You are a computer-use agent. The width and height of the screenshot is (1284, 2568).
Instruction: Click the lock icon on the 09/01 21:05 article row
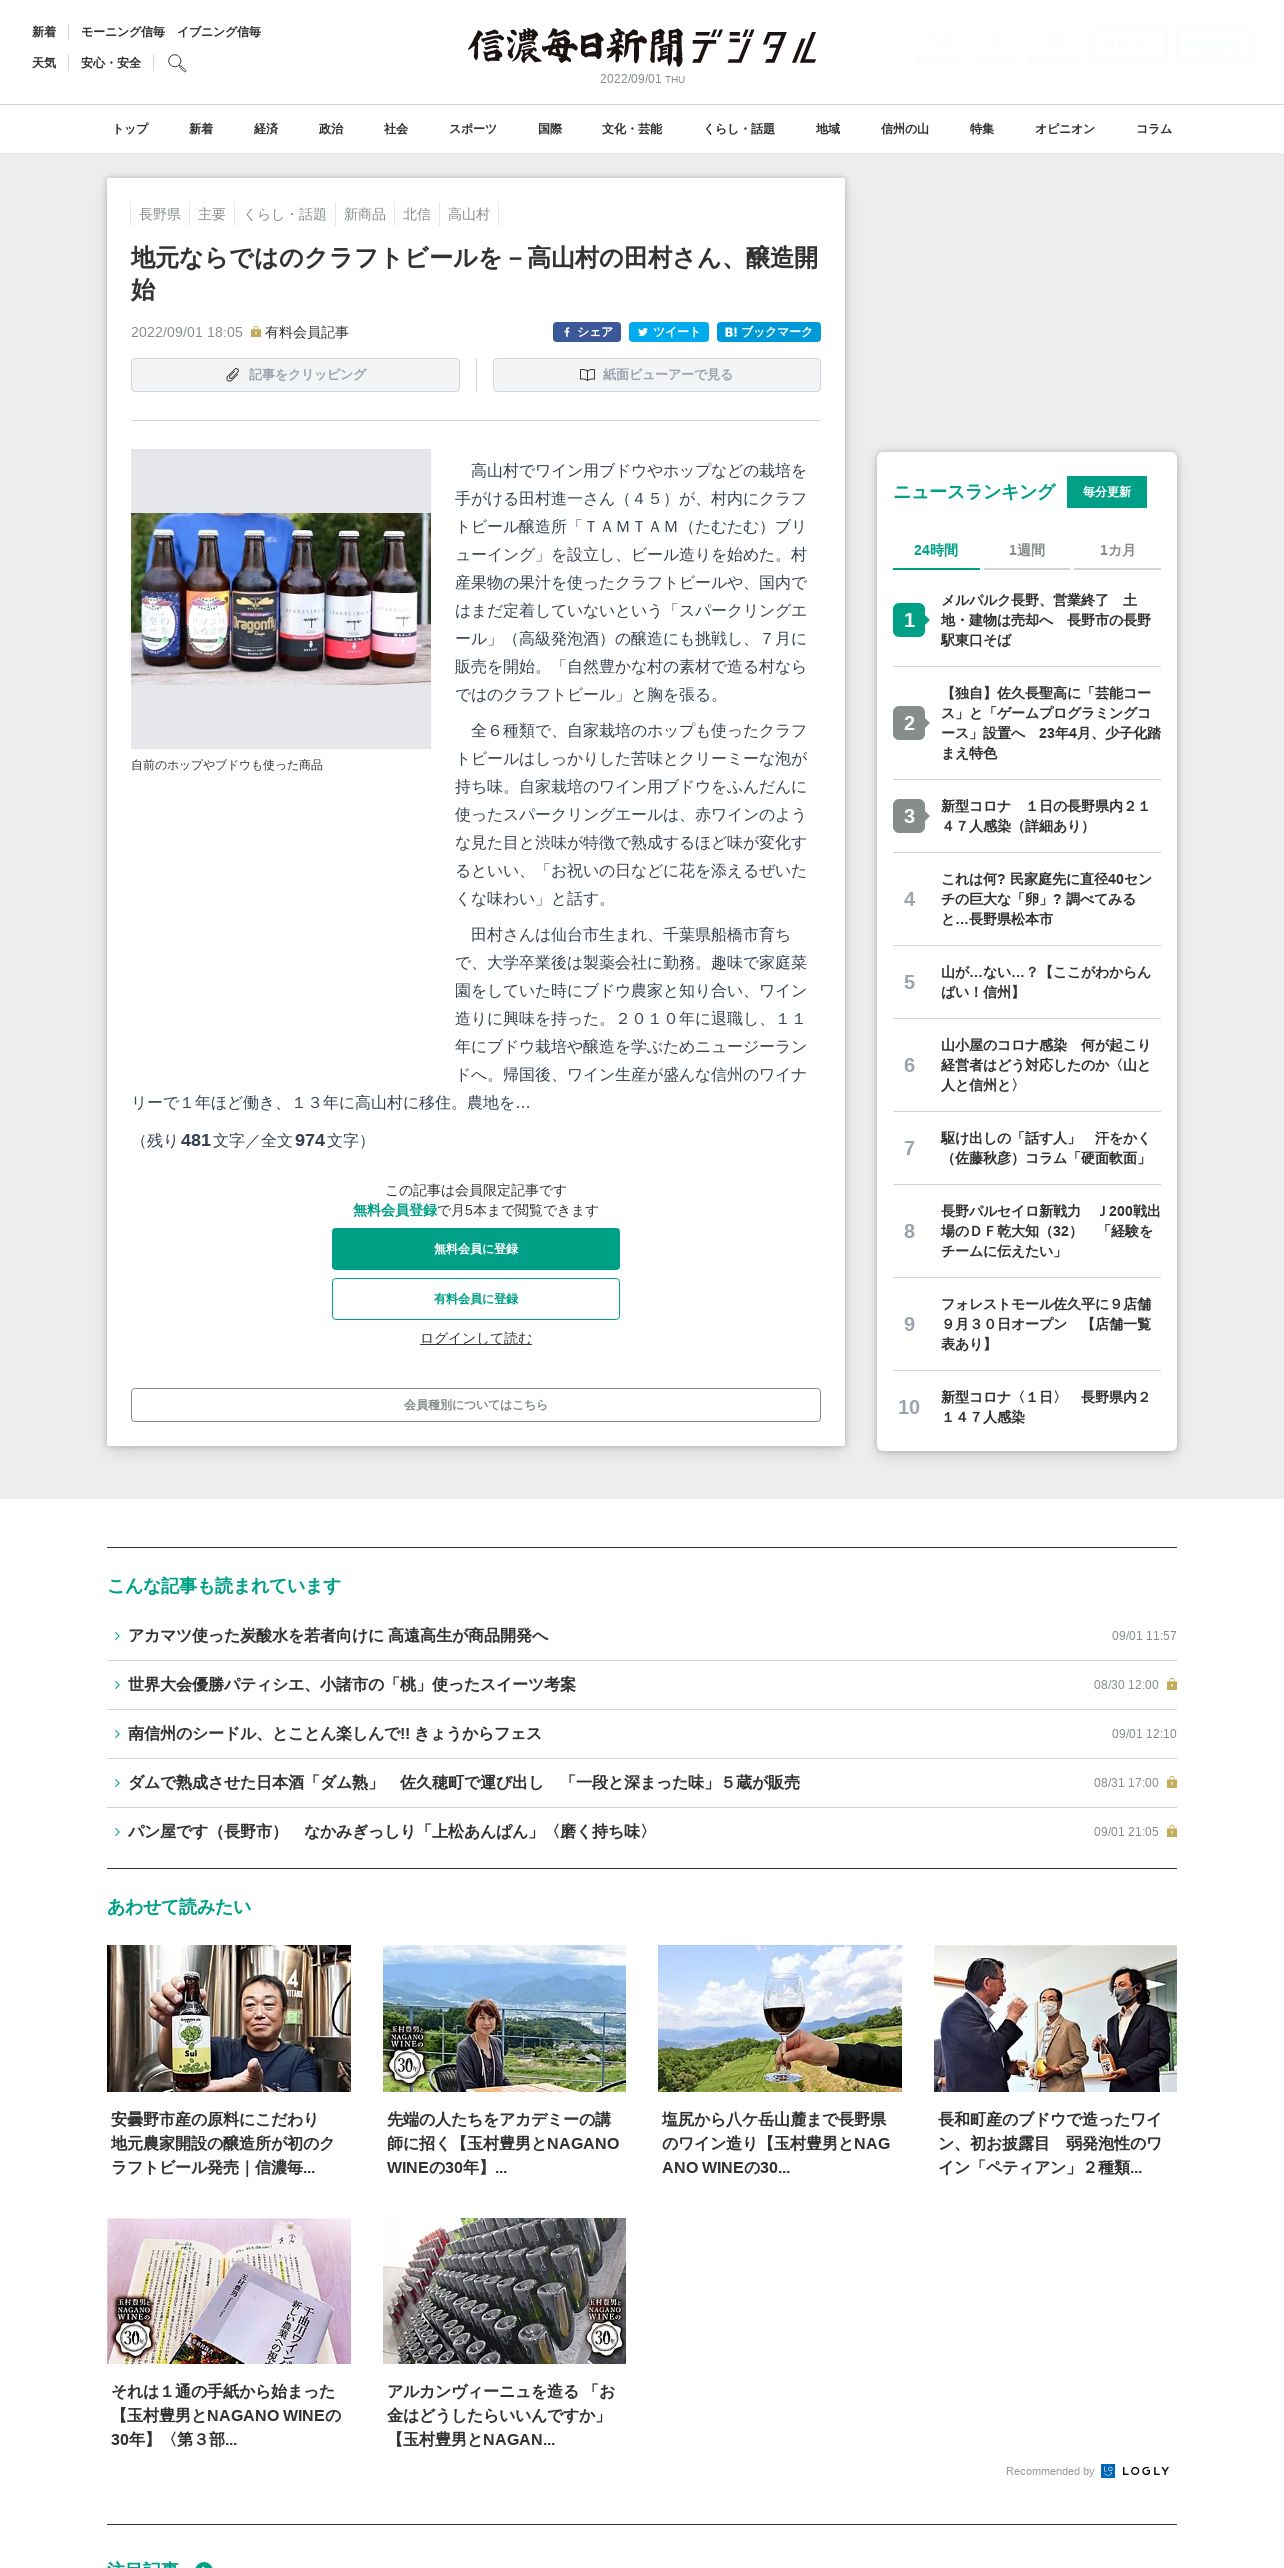point(1172,1832)
